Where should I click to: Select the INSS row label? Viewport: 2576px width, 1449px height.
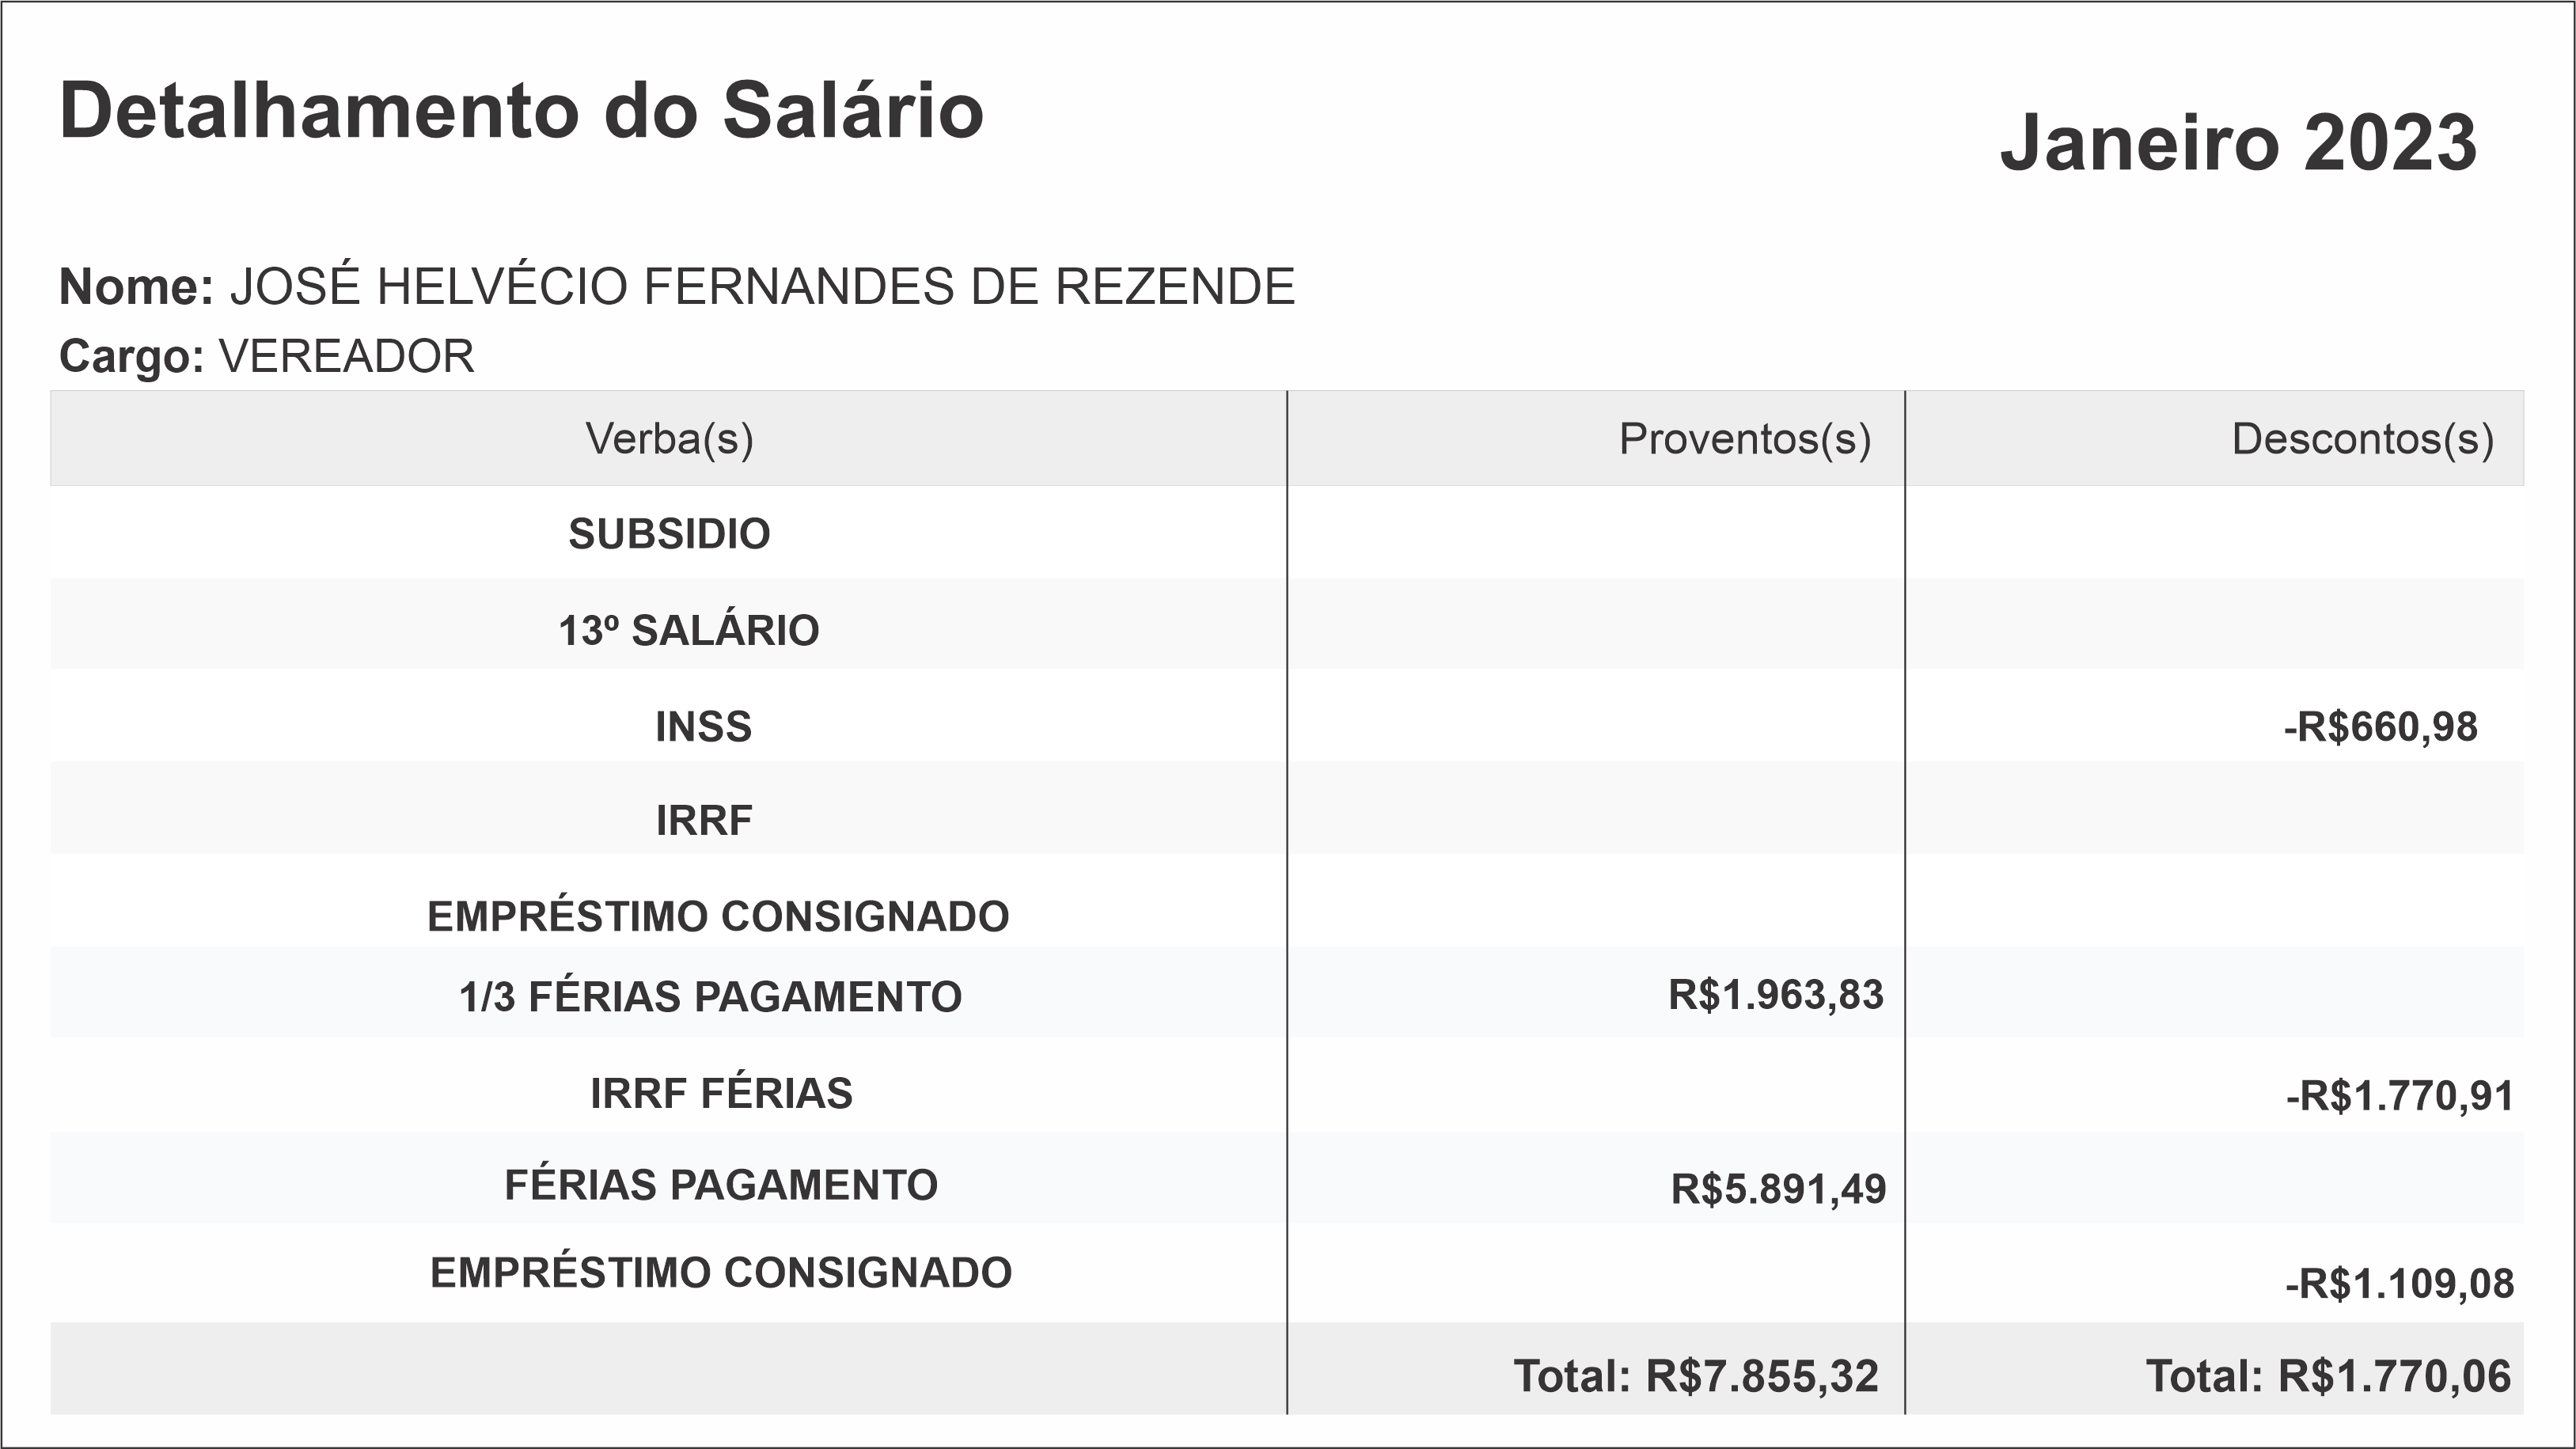703,727
